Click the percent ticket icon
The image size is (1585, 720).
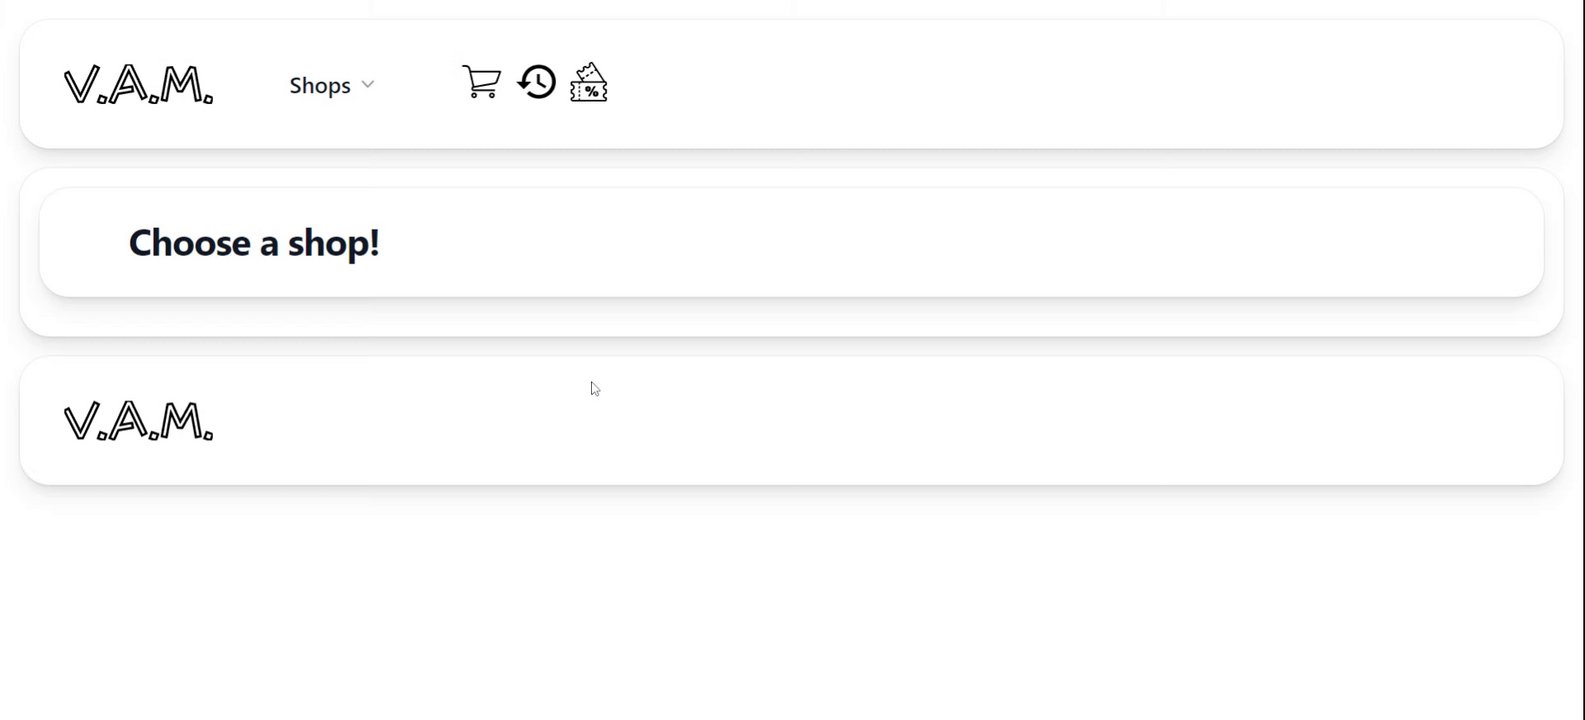(589, 82)
